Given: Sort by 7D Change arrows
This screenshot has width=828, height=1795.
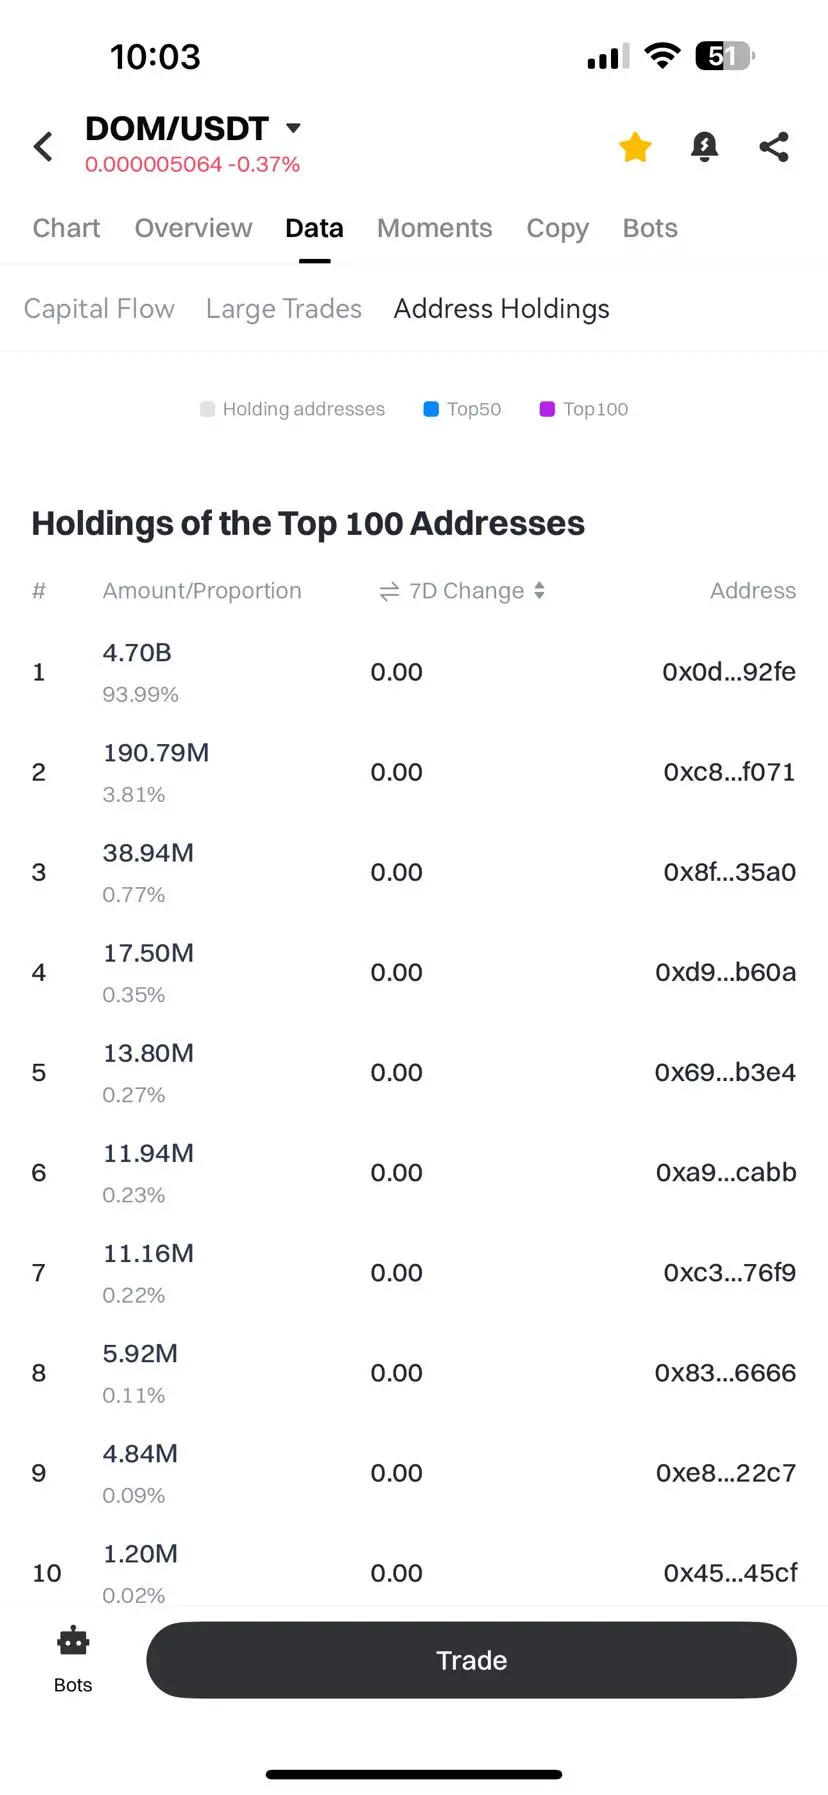Looking at the screenshot, I should point(539,591).
